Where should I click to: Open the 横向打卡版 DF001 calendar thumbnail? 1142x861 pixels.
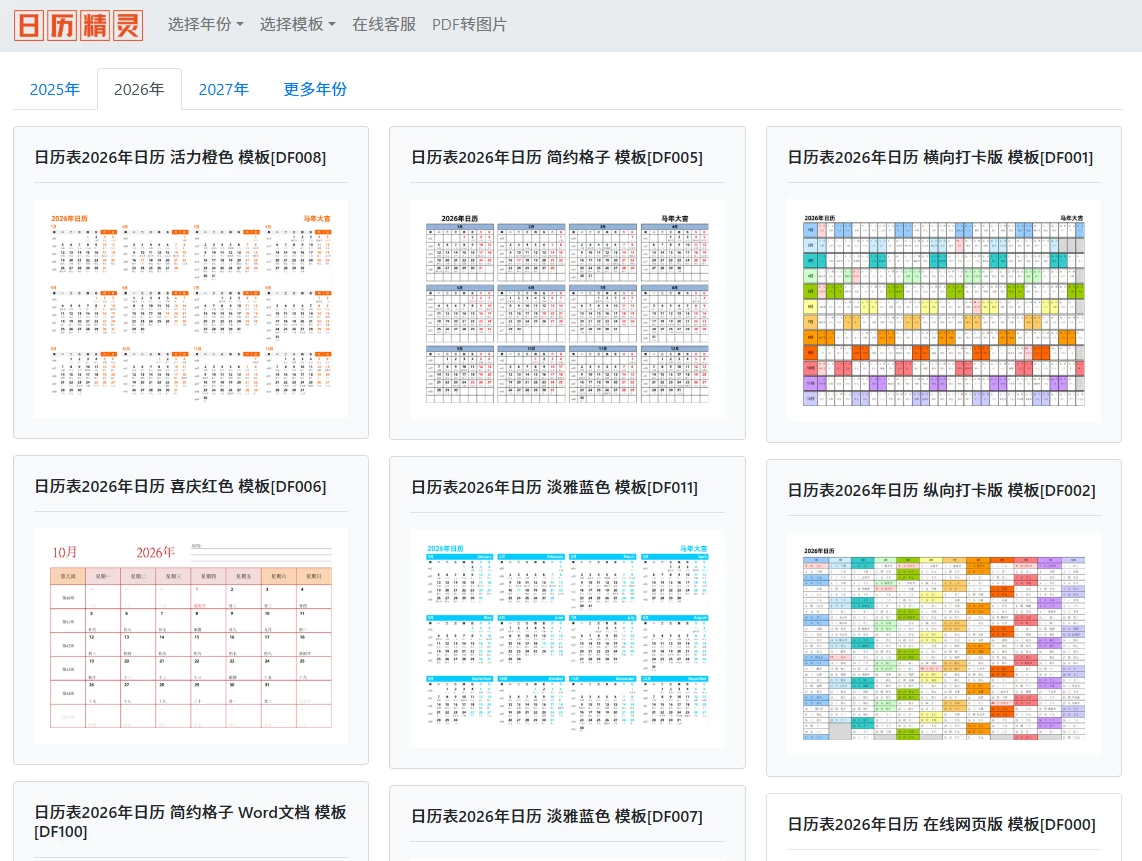point(943,310)
